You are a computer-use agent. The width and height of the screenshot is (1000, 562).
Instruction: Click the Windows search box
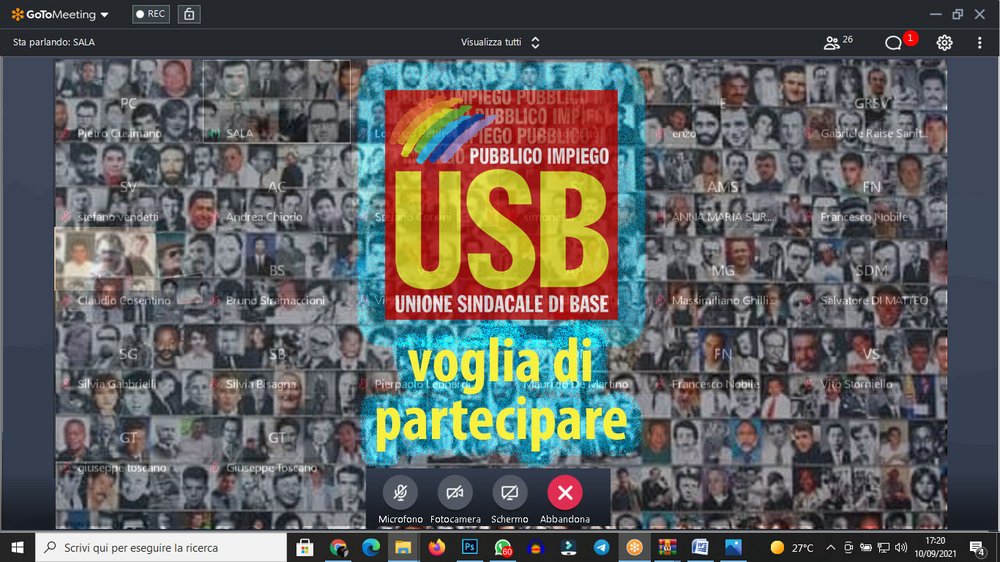(161, 547)
